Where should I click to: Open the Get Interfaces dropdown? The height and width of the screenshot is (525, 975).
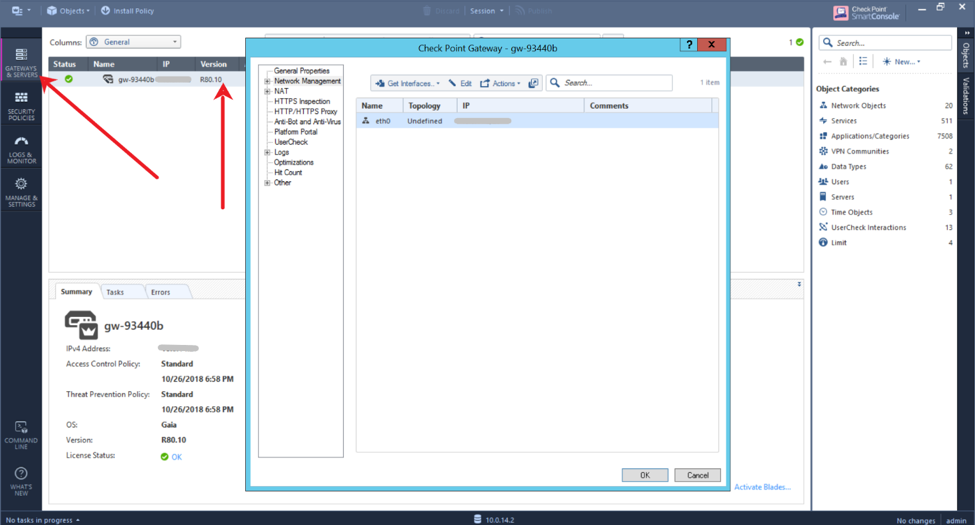[407, 83]
